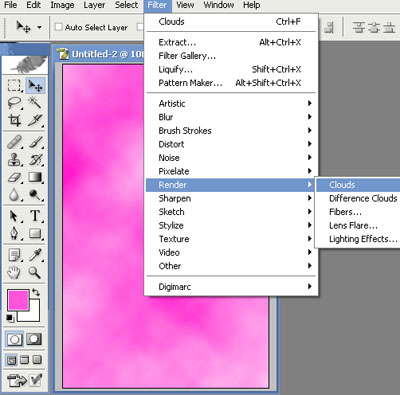The image size is (400, 395).
Task: Select the Move tool in toolbox
Action: click(35, 85)
